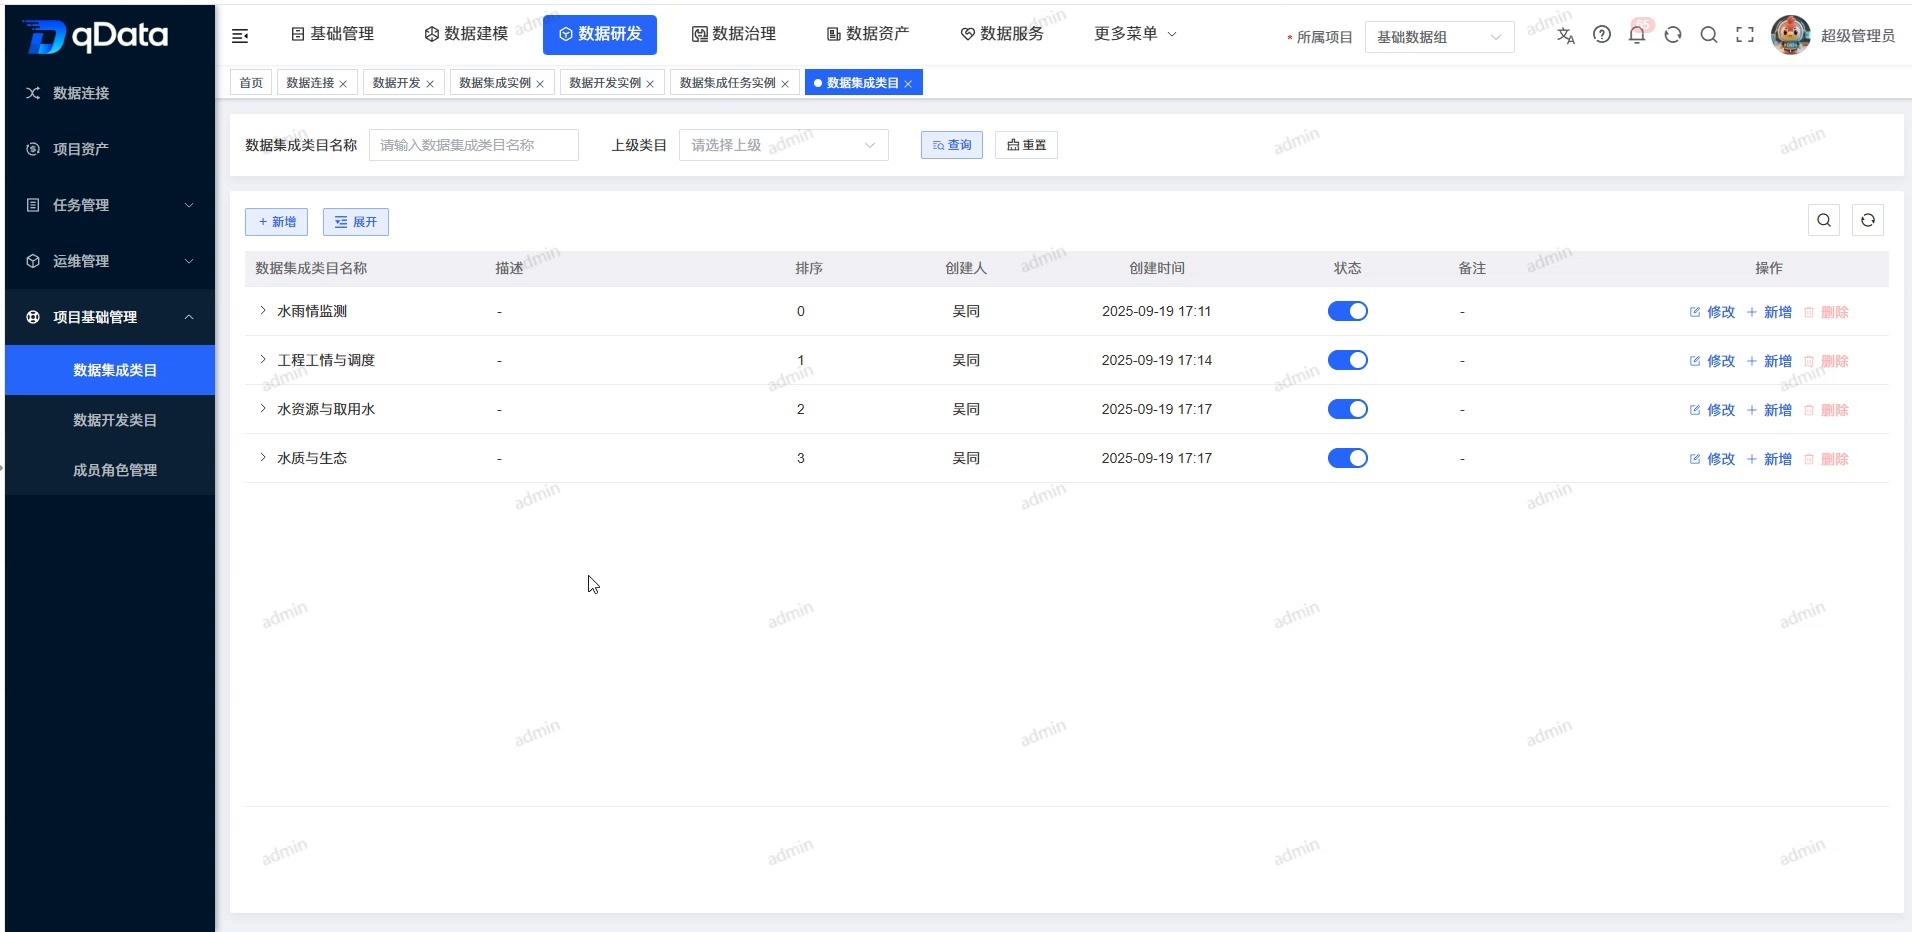The image size is (1912, 932).
Task: Expand the 水雨情监测 row
Action: pos(263,310)
